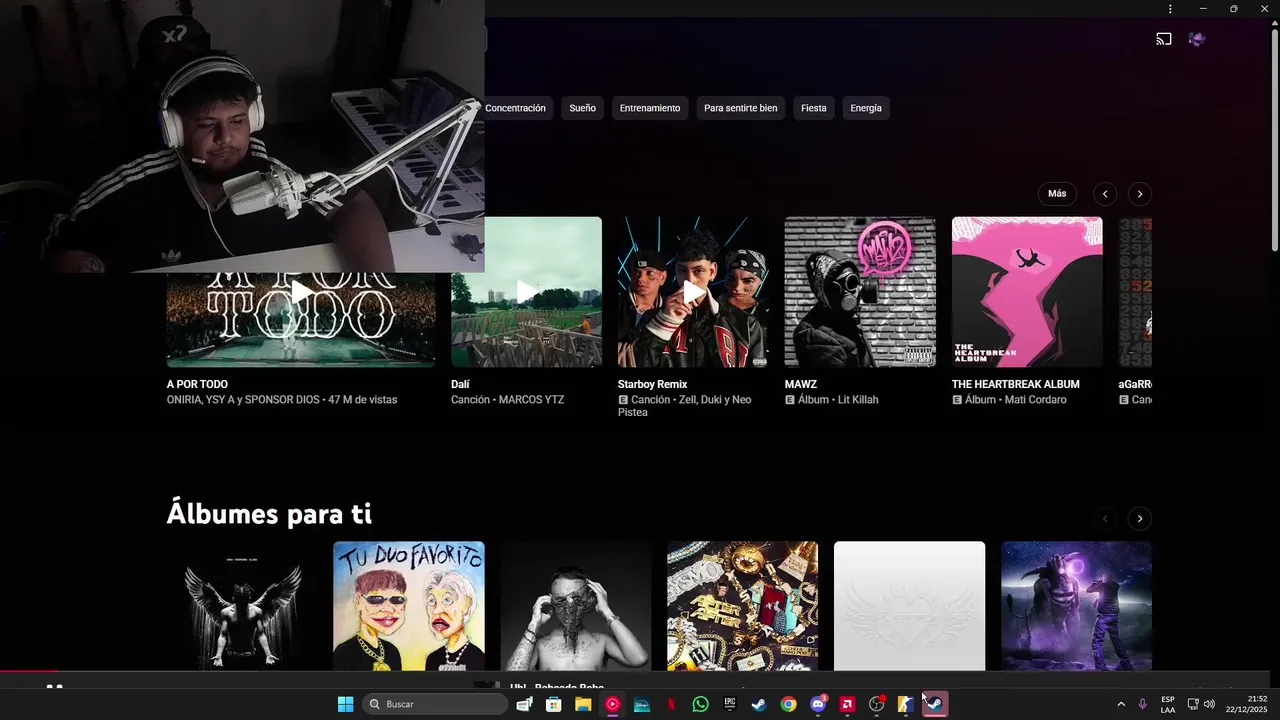Select the Entrenamiento mood chip
This screenshot has height=720, width=1280.
[650, 108]
